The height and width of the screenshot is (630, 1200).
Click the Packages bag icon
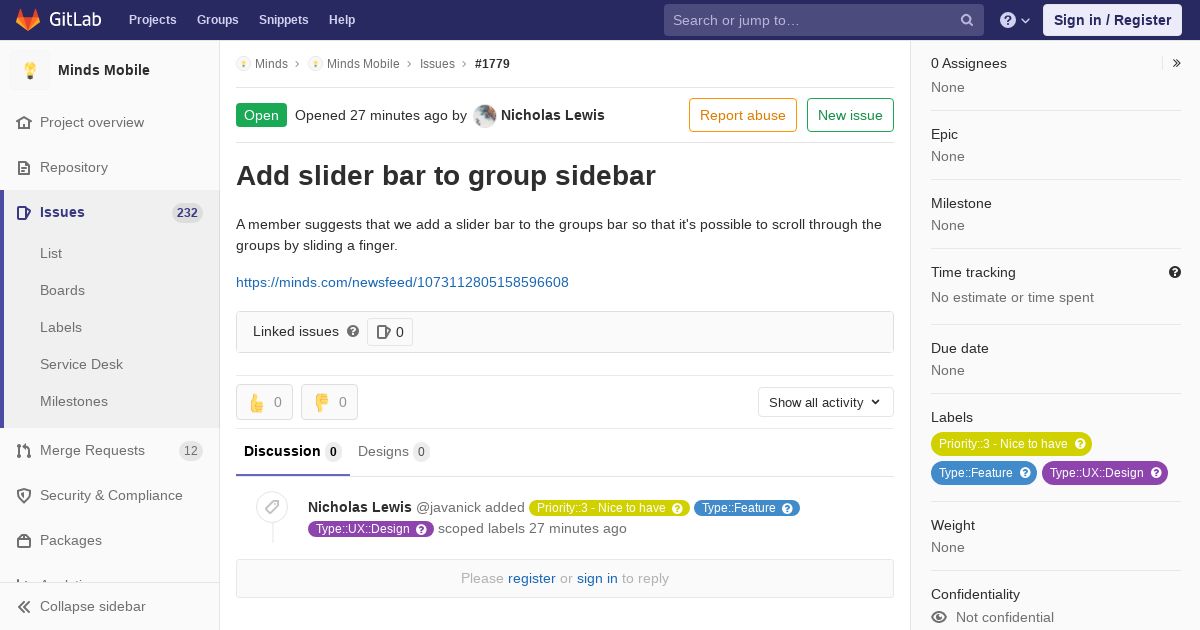(x=24, y=540)
